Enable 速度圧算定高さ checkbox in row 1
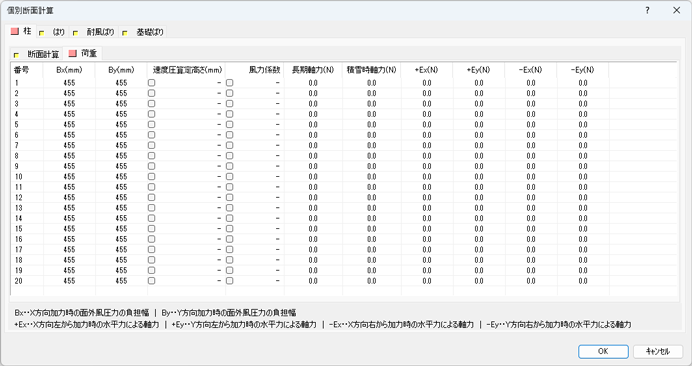 click(x=151, y=83)
